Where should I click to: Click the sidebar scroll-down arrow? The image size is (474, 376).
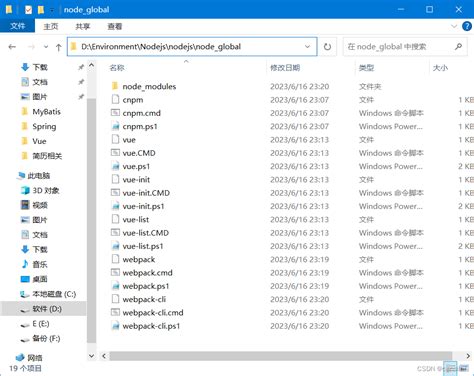coord(91,356)
